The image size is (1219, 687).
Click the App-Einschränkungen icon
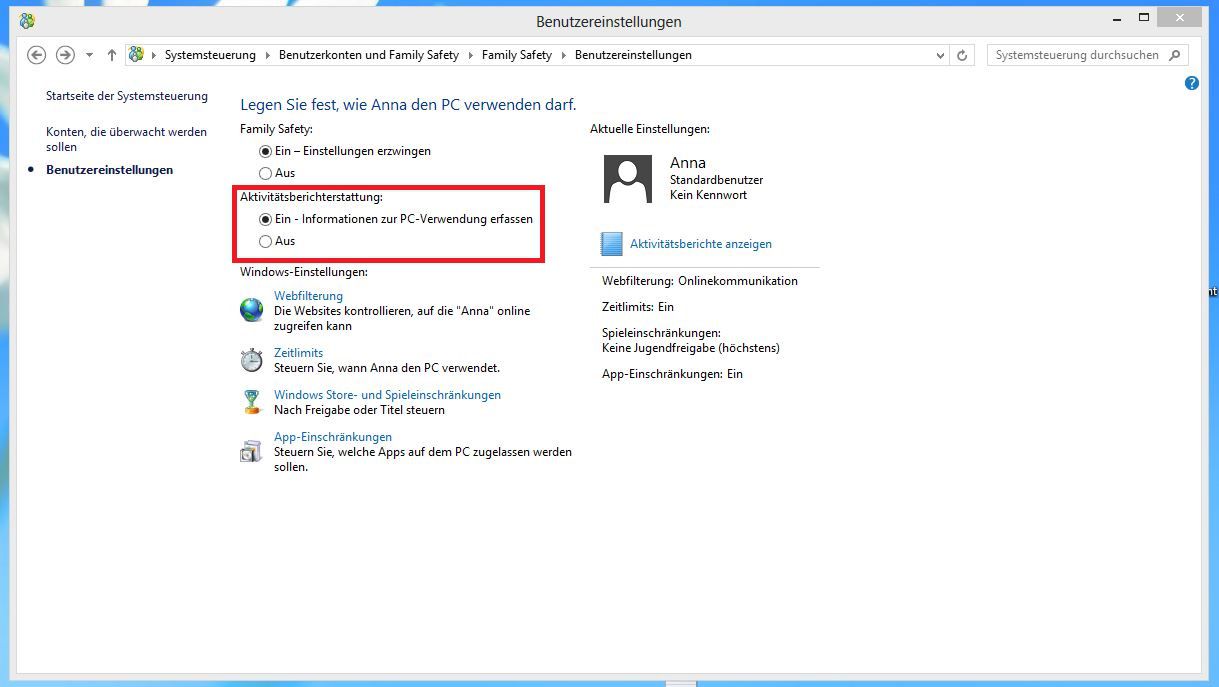251,451
